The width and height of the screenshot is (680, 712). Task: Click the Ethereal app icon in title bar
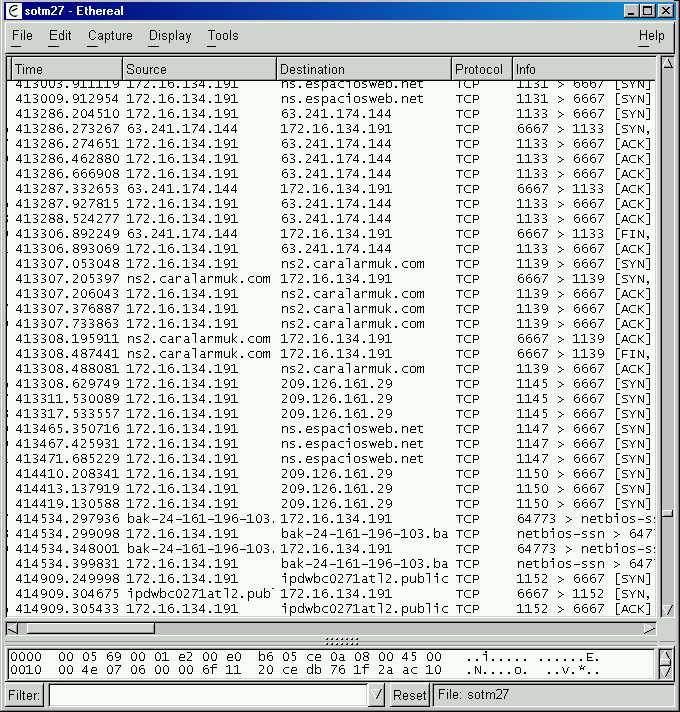tap(14, 10)
